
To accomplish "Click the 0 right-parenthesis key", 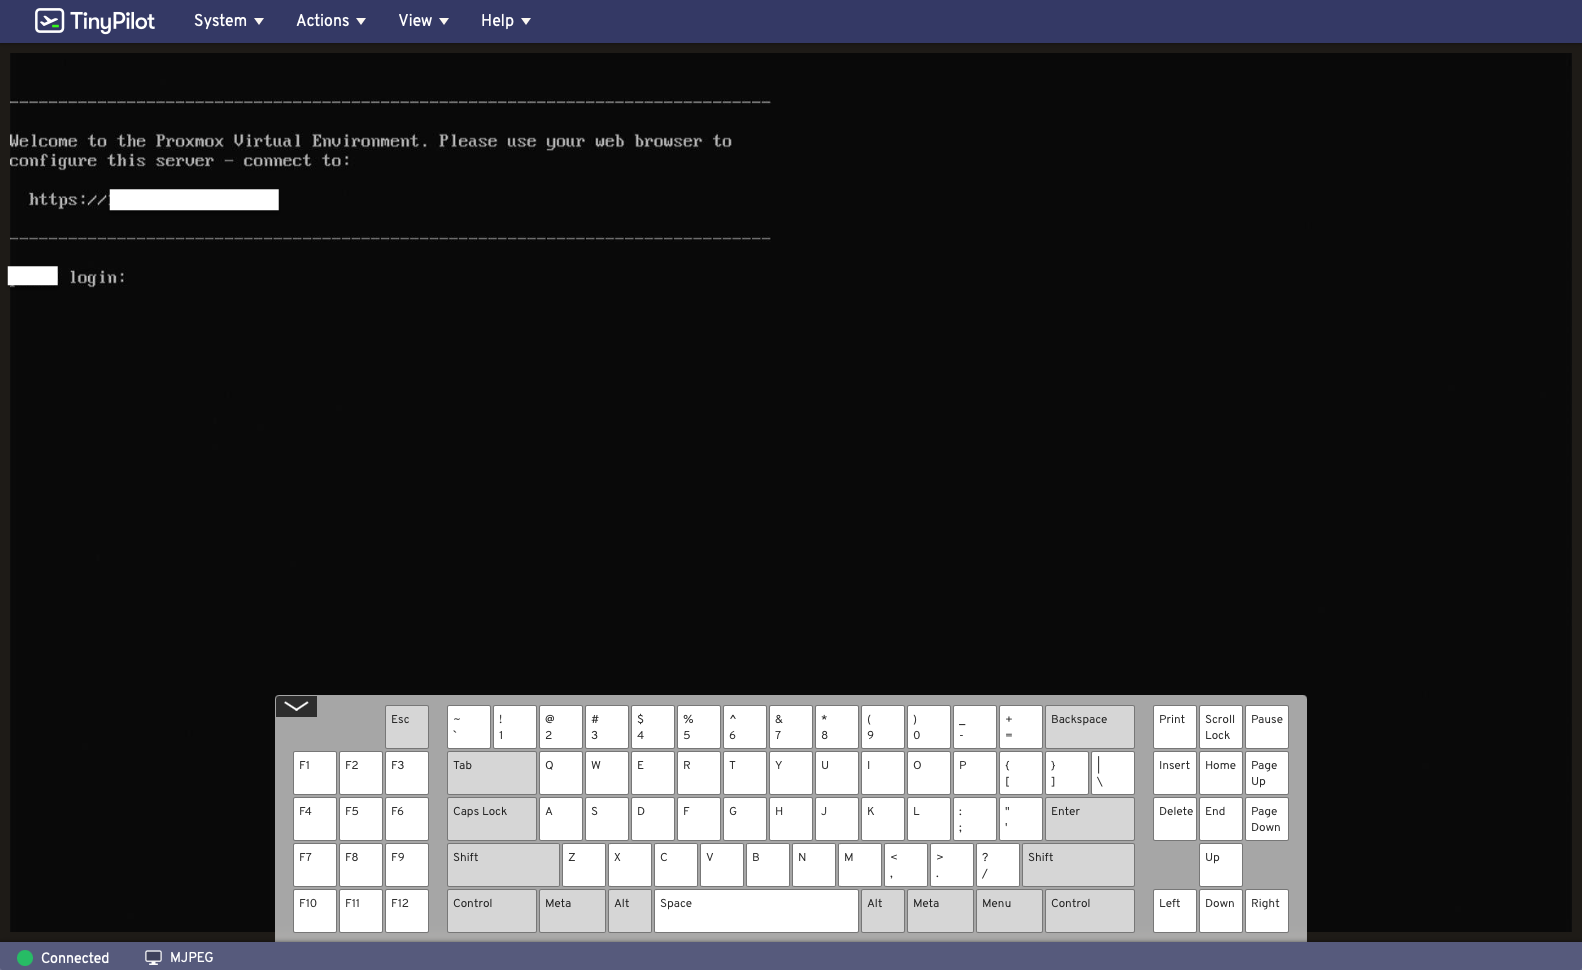I will tap(929, 727).
